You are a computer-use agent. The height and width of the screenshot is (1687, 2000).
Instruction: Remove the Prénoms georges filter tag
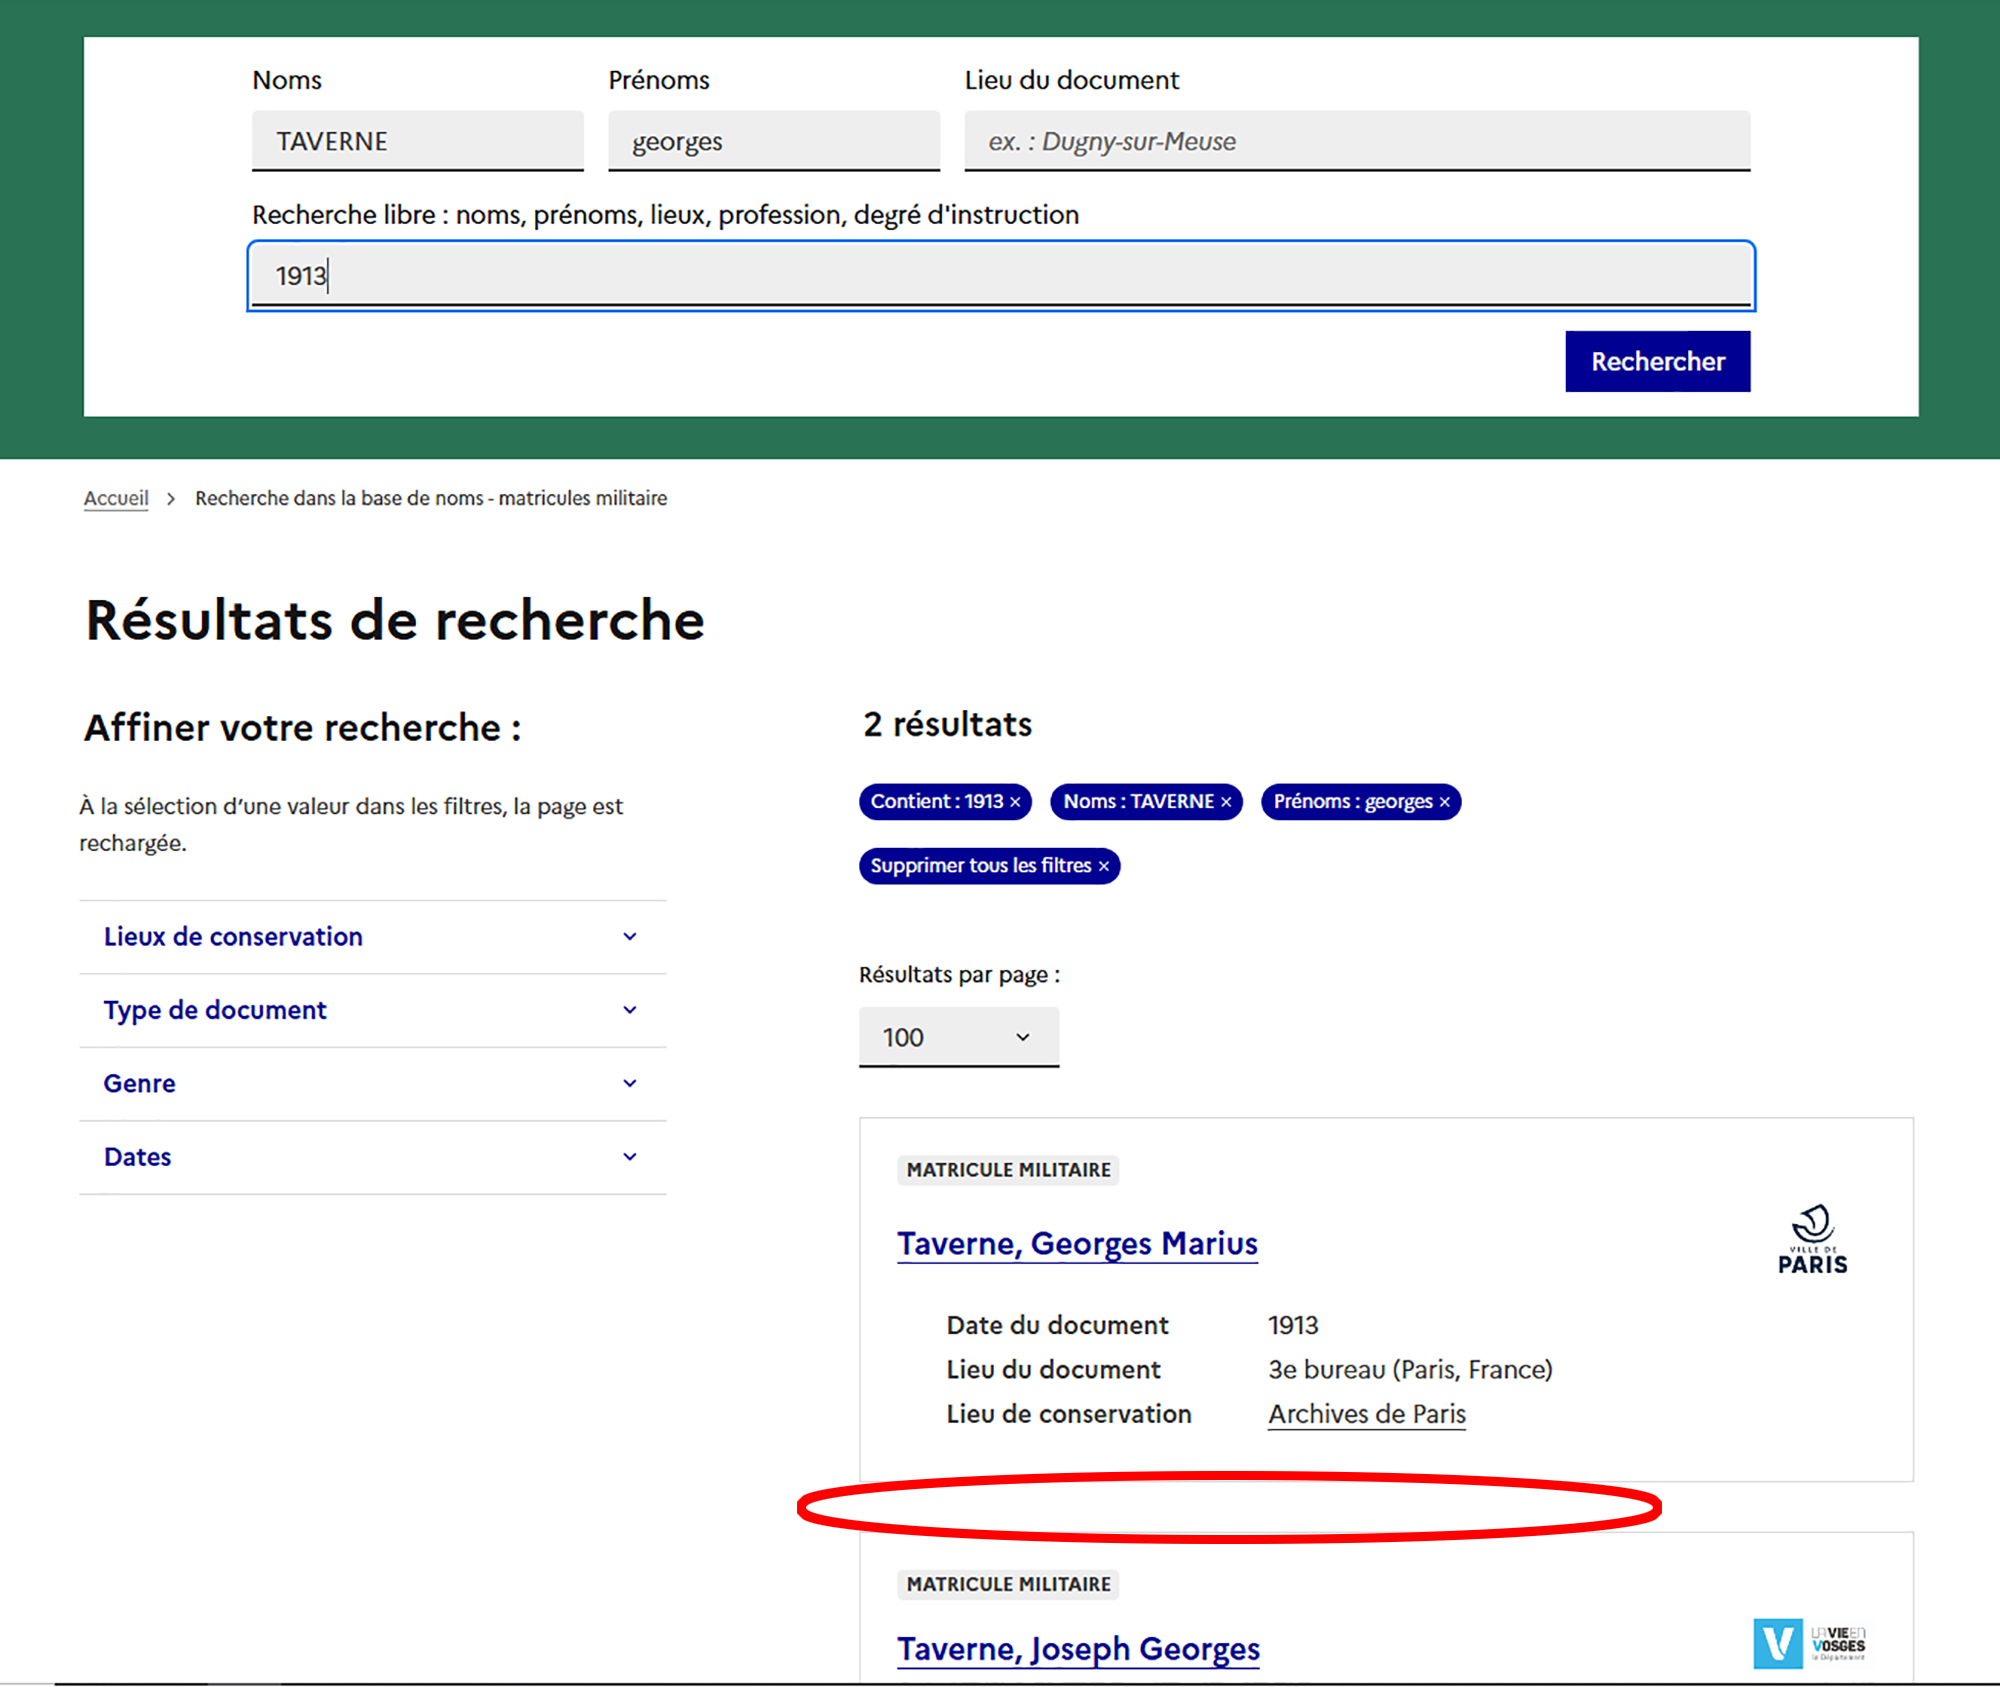point(1444,802)
